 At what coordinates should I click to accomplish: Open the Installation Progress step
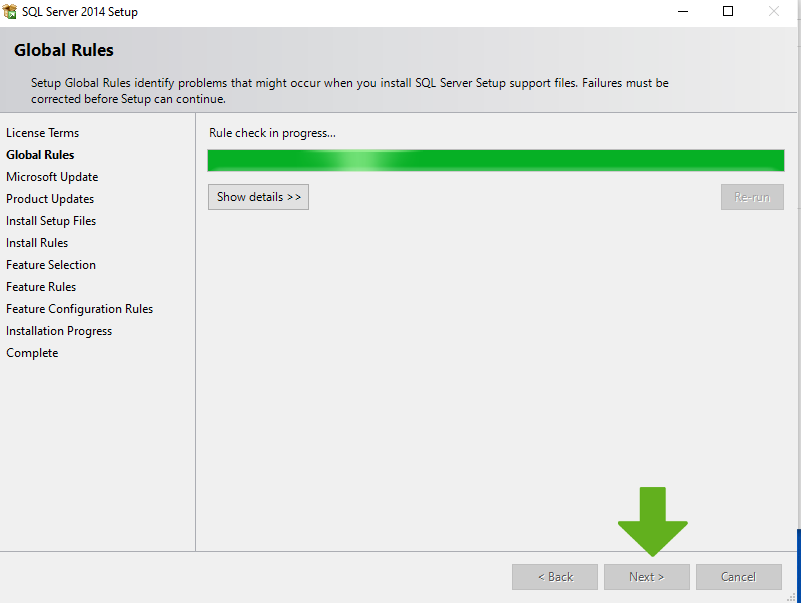click(x=59, y=331)
